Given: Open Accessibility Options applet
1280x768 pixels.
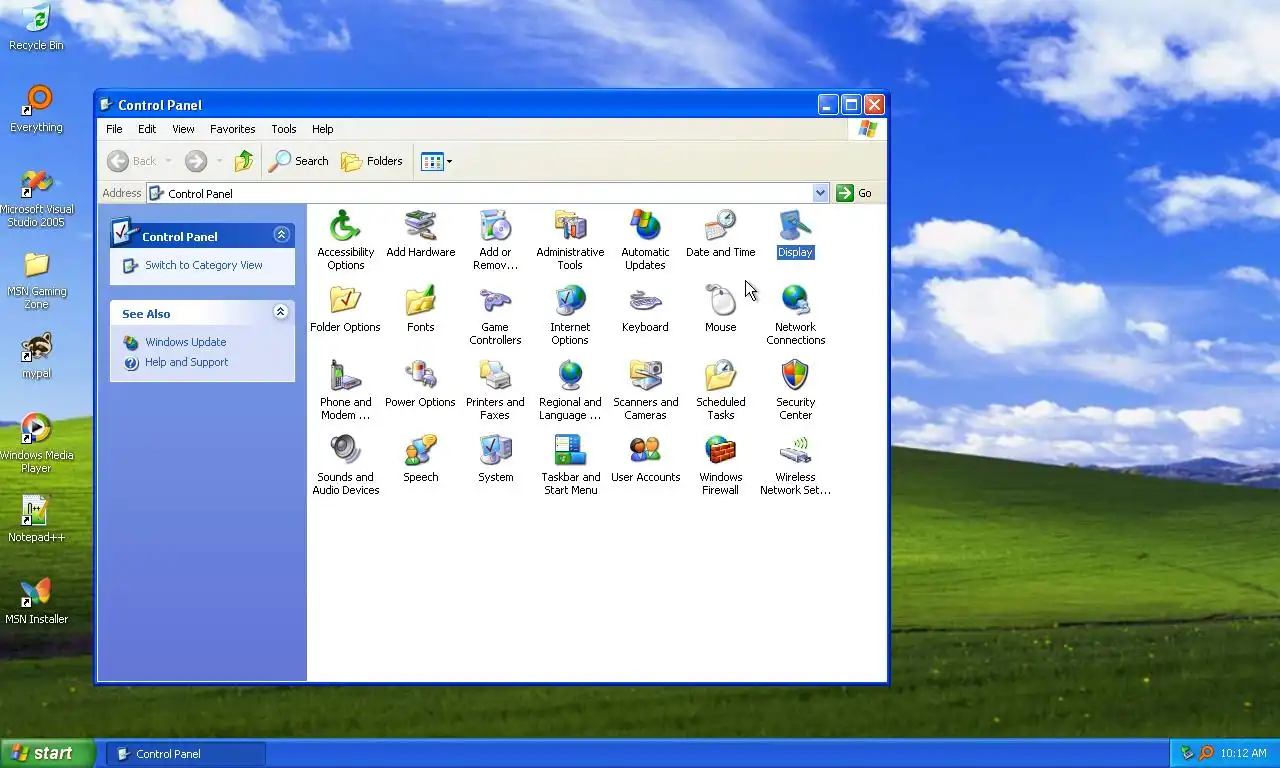Looking at the screenshot, I should tap(345, 239).
